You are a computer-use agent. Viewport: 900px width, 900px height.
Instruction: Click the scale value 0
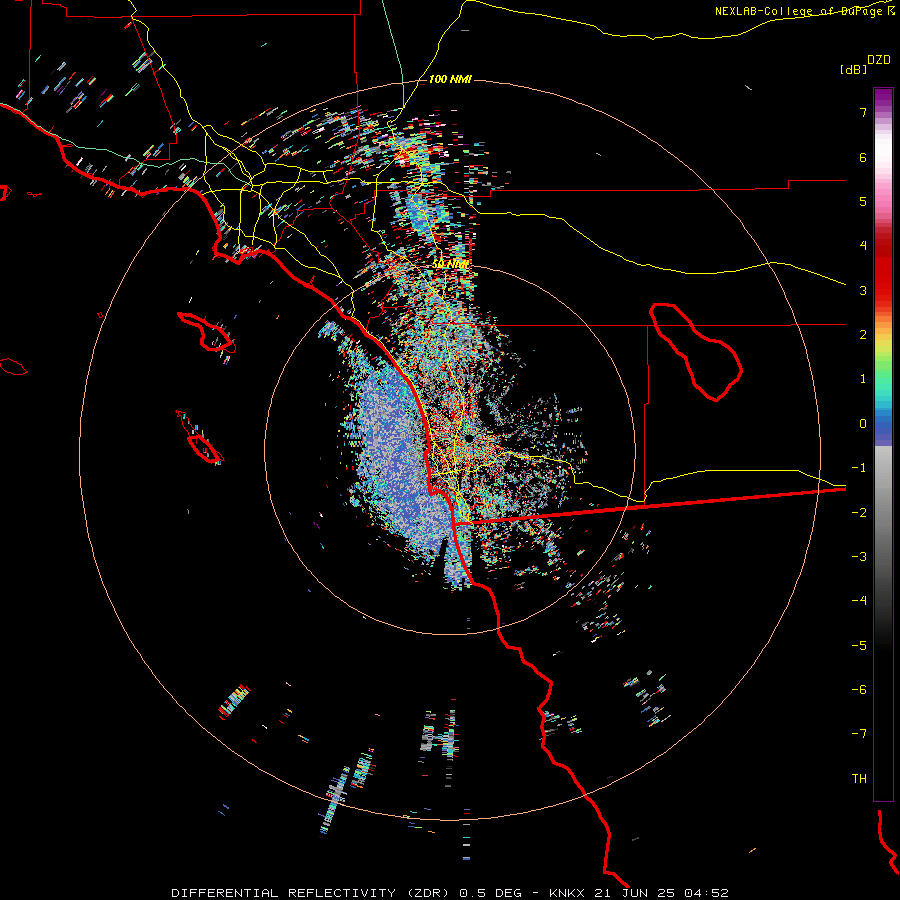pyautogui.click(x=863, y=424)
